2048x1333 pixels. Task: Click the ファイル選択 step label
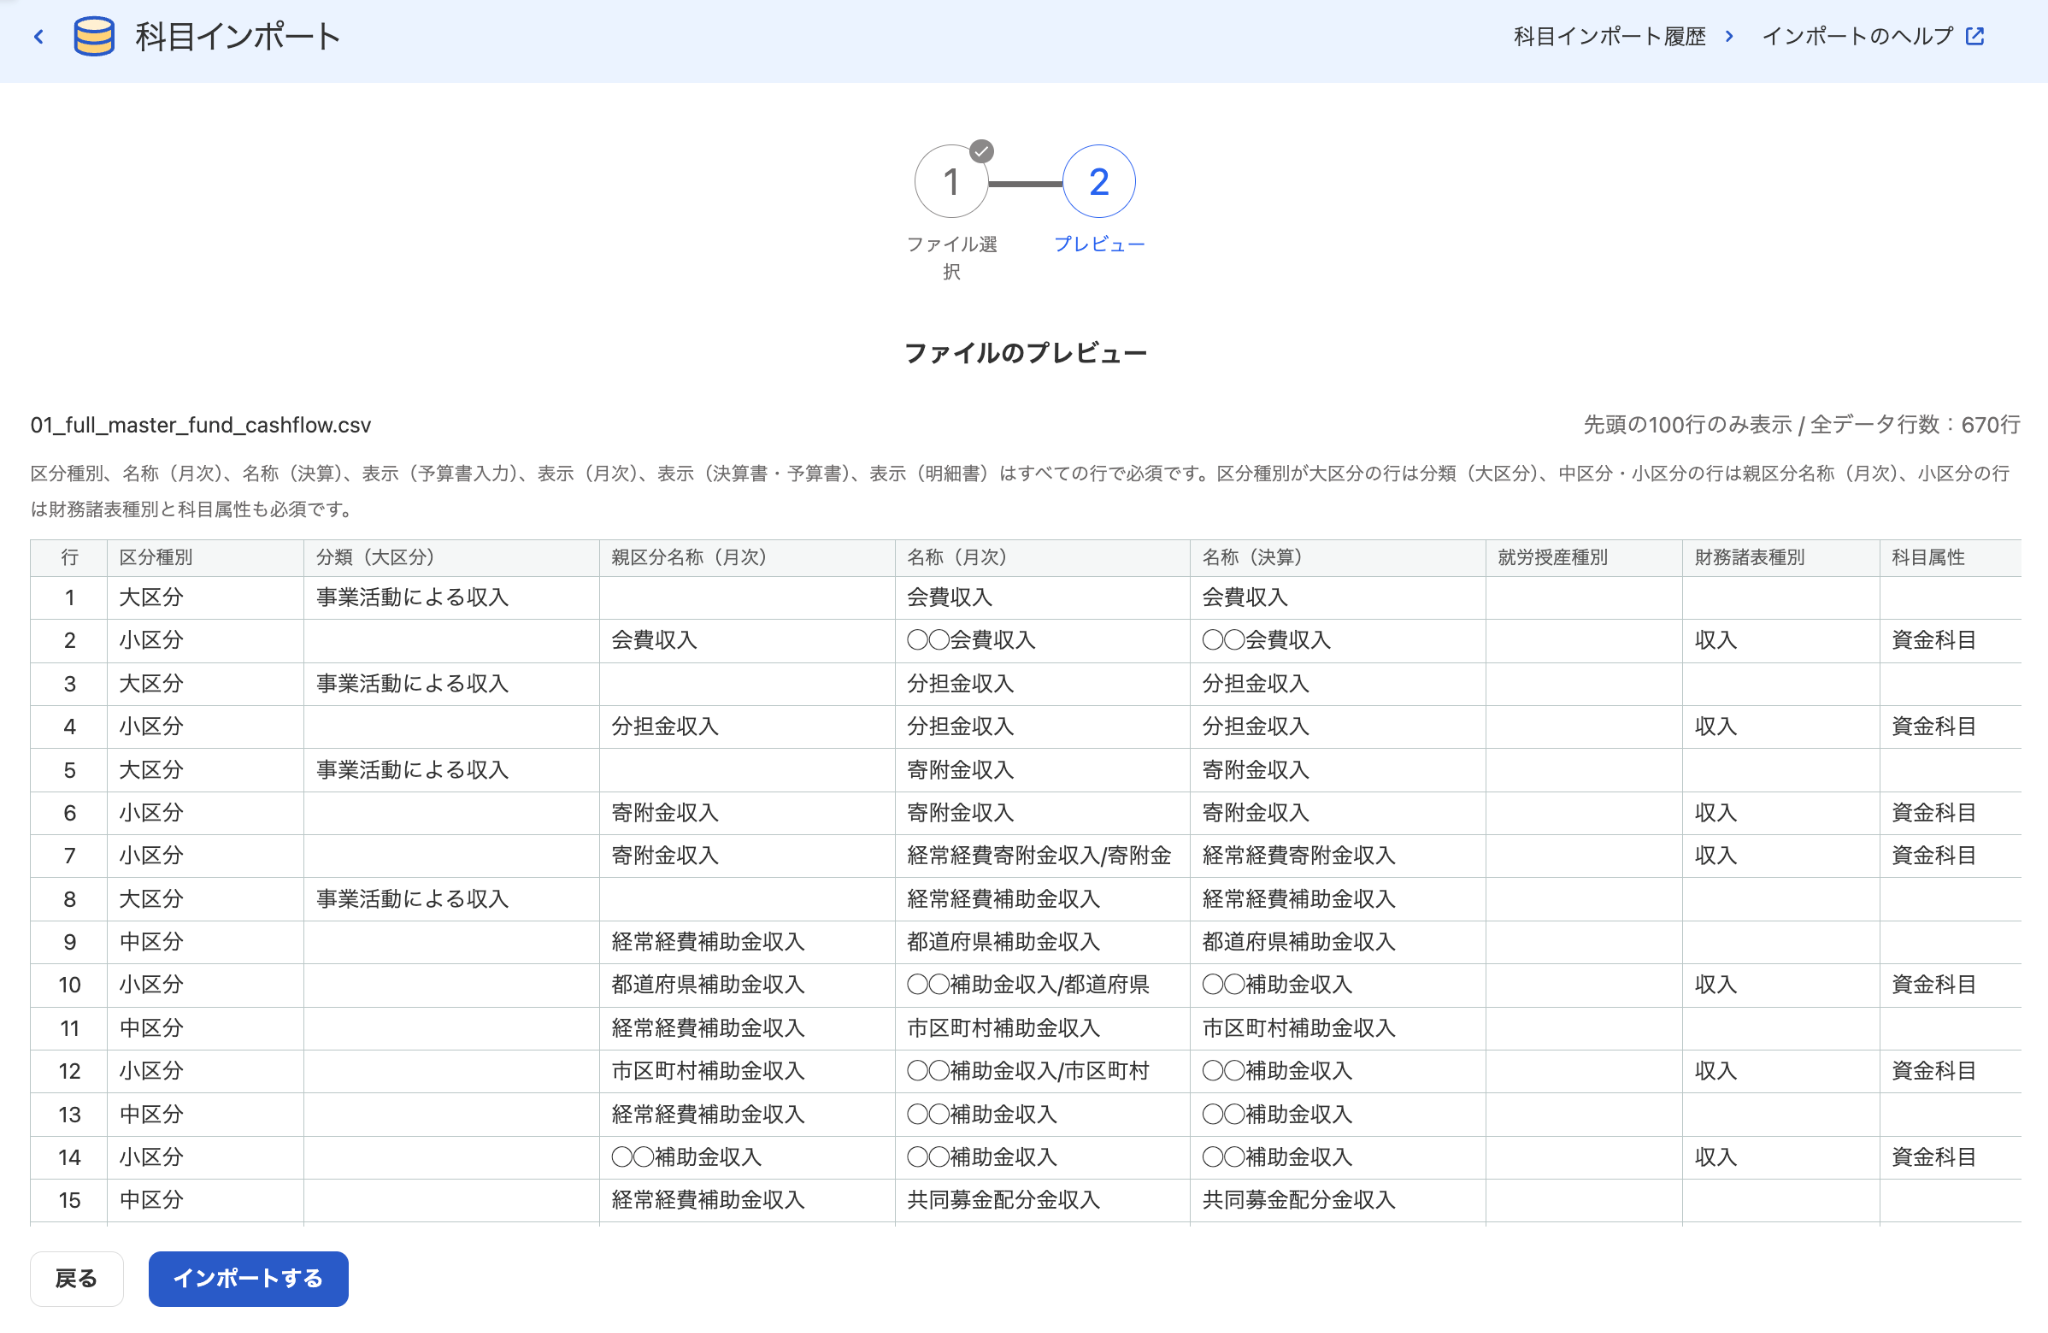(x=951, y=257)
